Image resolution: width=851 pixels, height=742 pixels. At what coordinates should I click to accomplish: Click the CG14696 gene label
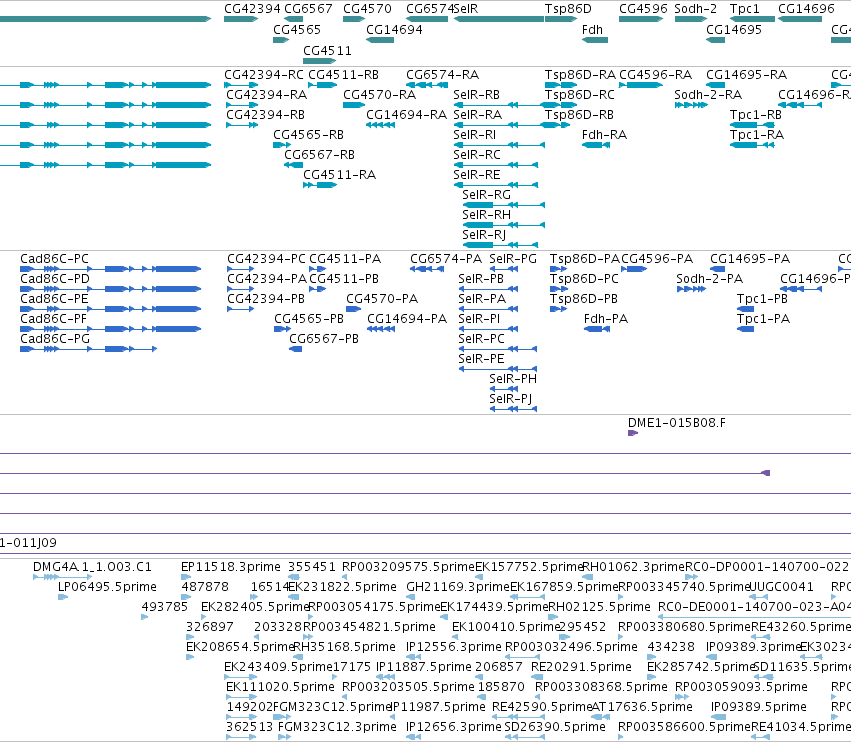[806, 9]
